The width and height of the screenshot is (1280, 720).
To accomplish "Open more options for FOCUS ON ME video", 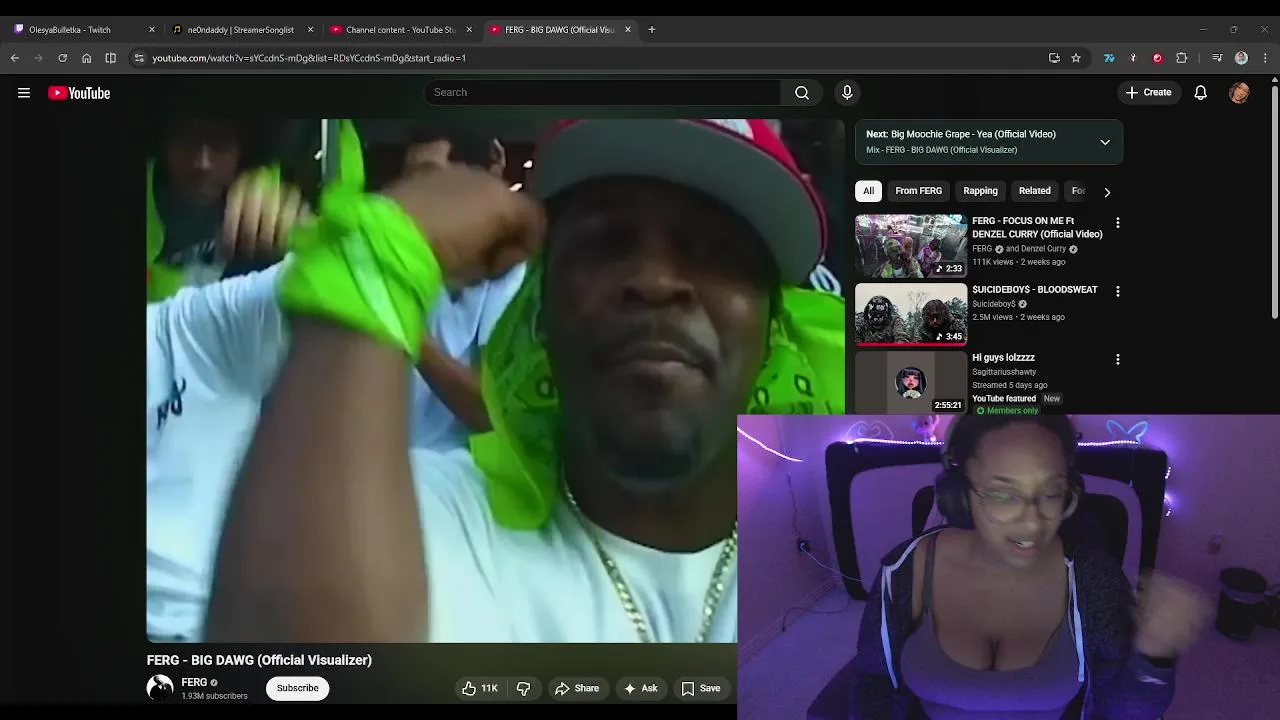I will point(1118,223).
